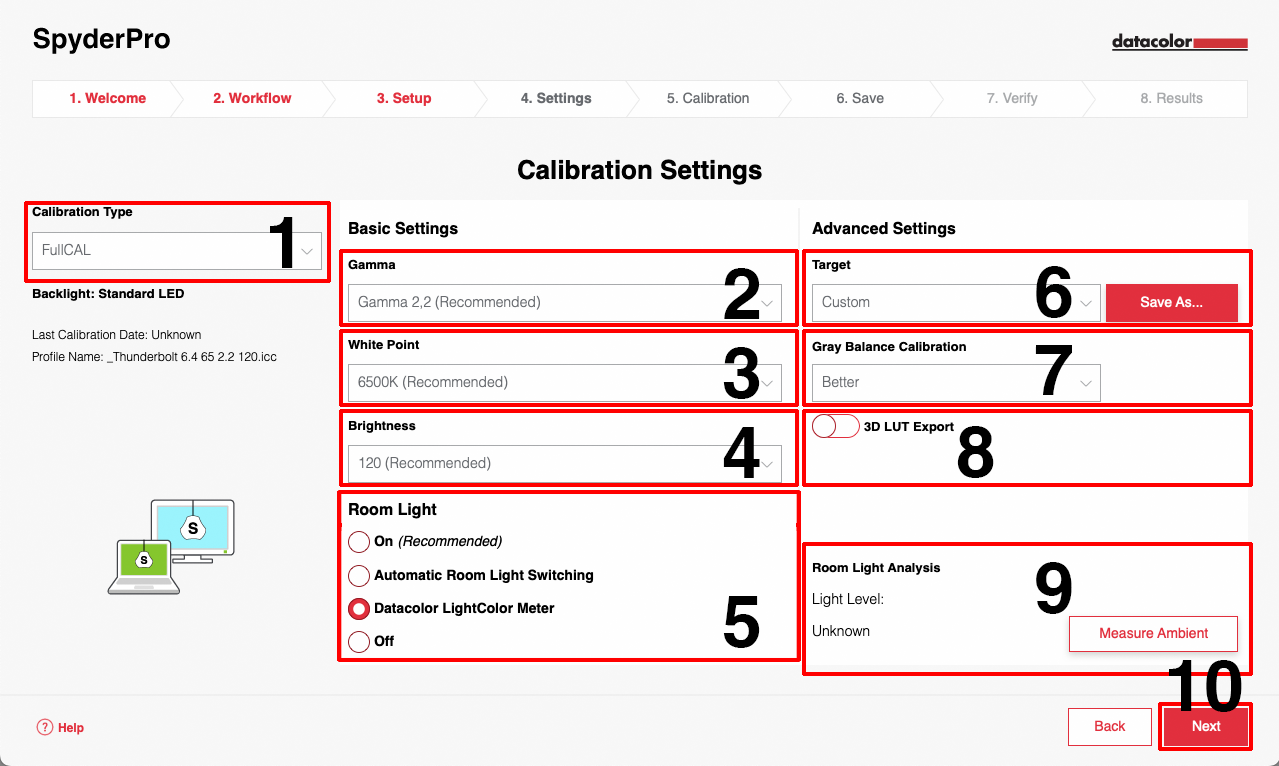Select the Room Light On radio button
Image resolution: width=1279 pixels, height=766 pixels.
point(359,542)
